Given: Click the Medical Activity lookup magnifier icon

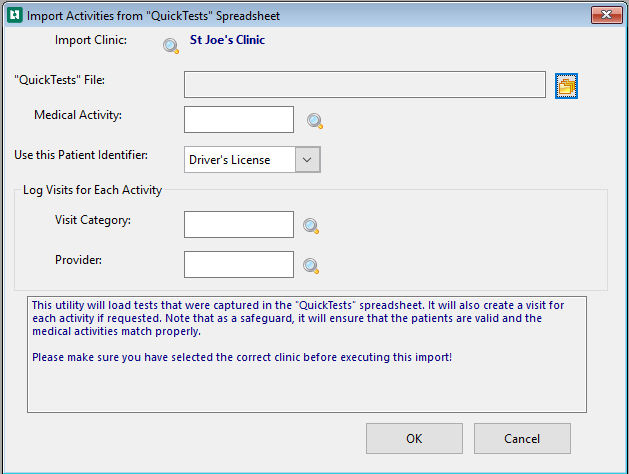Looking at the screenshot, I should 315,121.
